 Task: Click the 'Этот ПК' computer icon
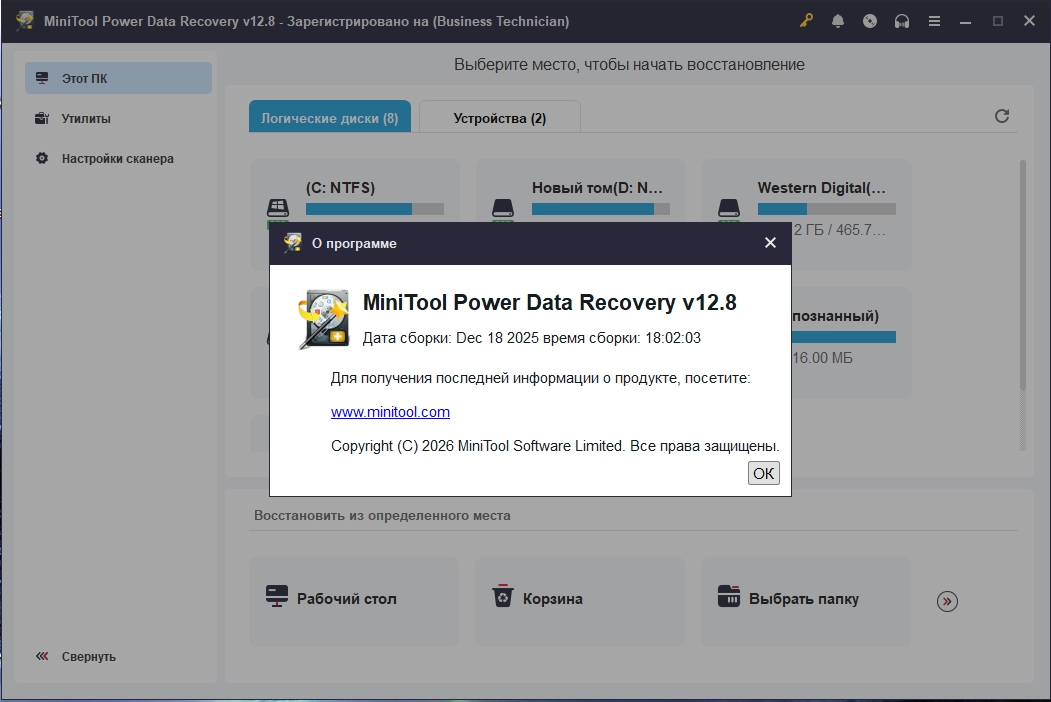[42, 78]
